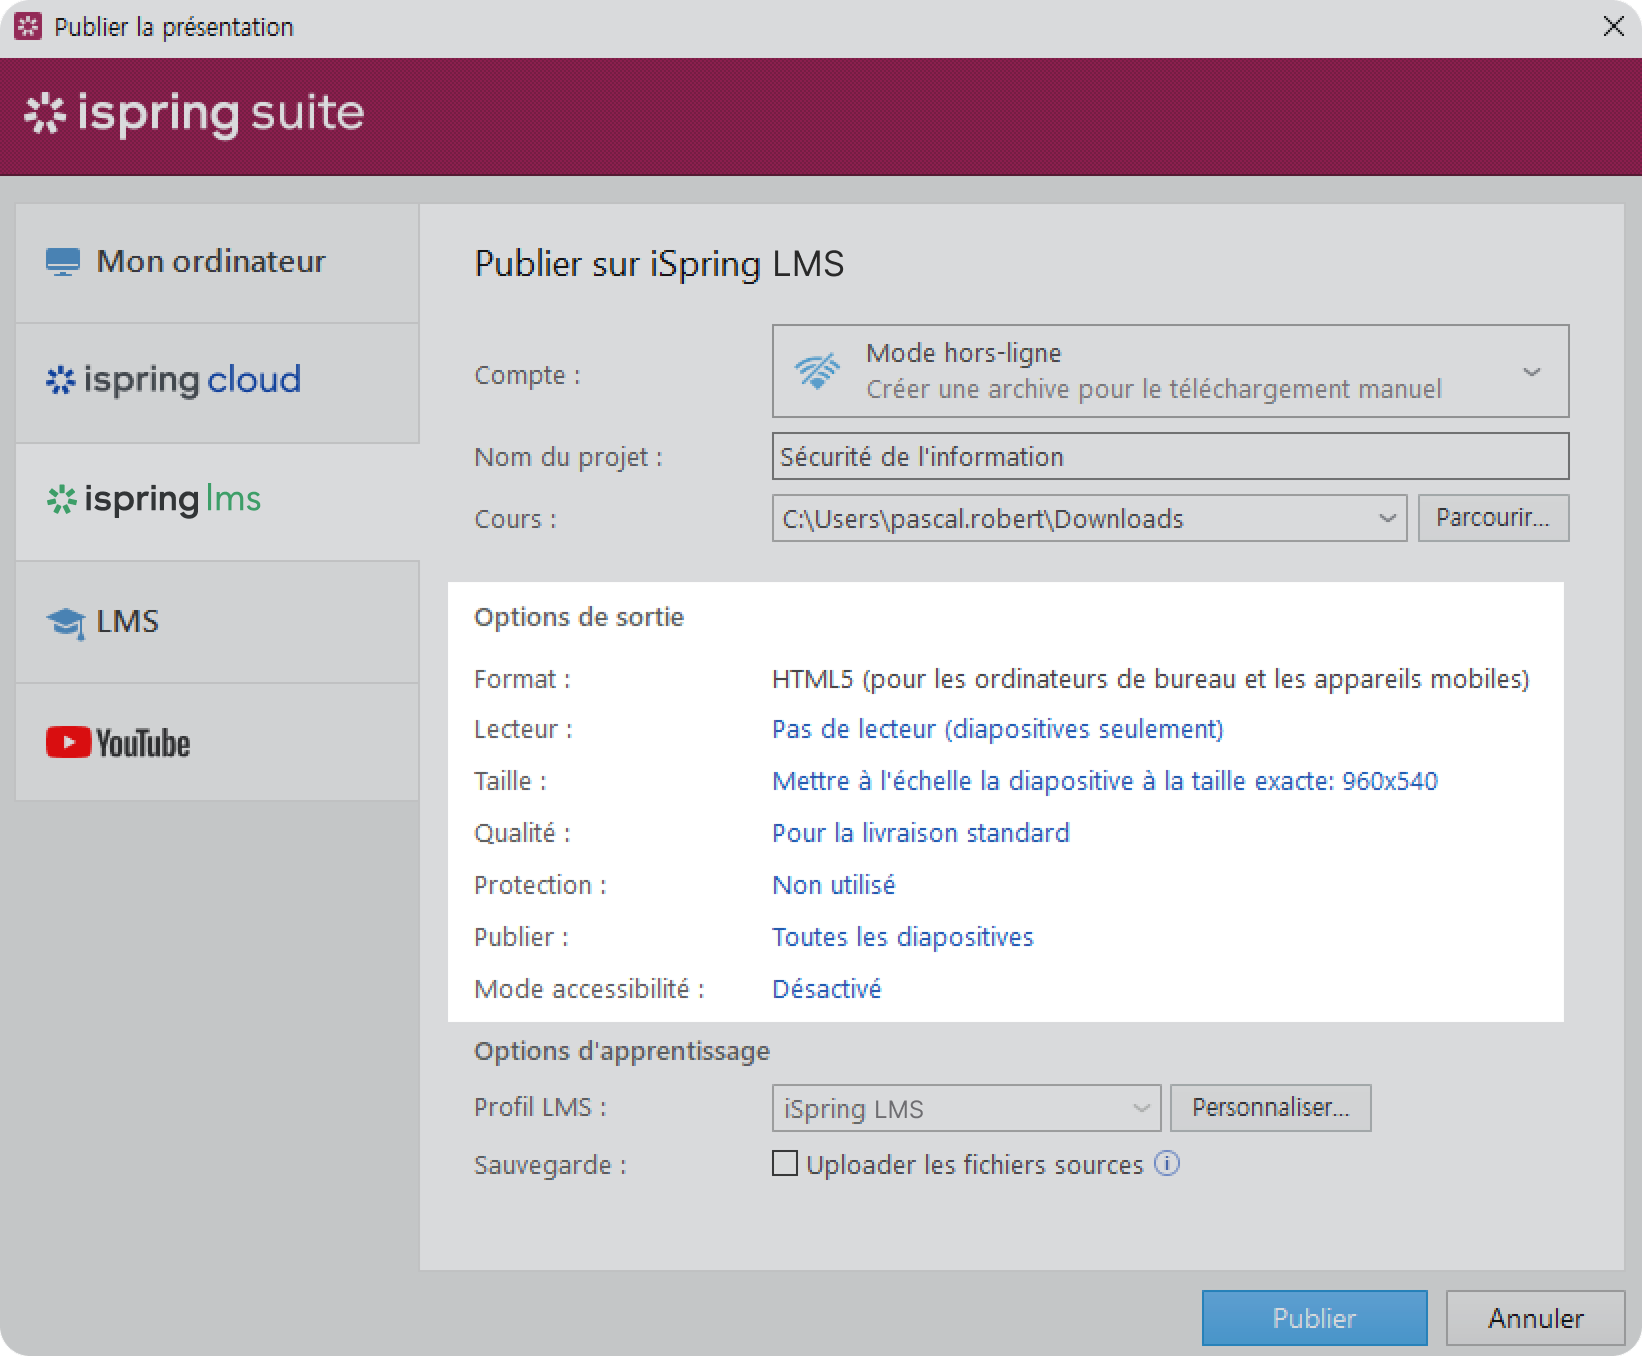The height and width of the screenshot is (1356, 1642).
Task: Click the Parcourir browse button
Action: click(1492, 518)
